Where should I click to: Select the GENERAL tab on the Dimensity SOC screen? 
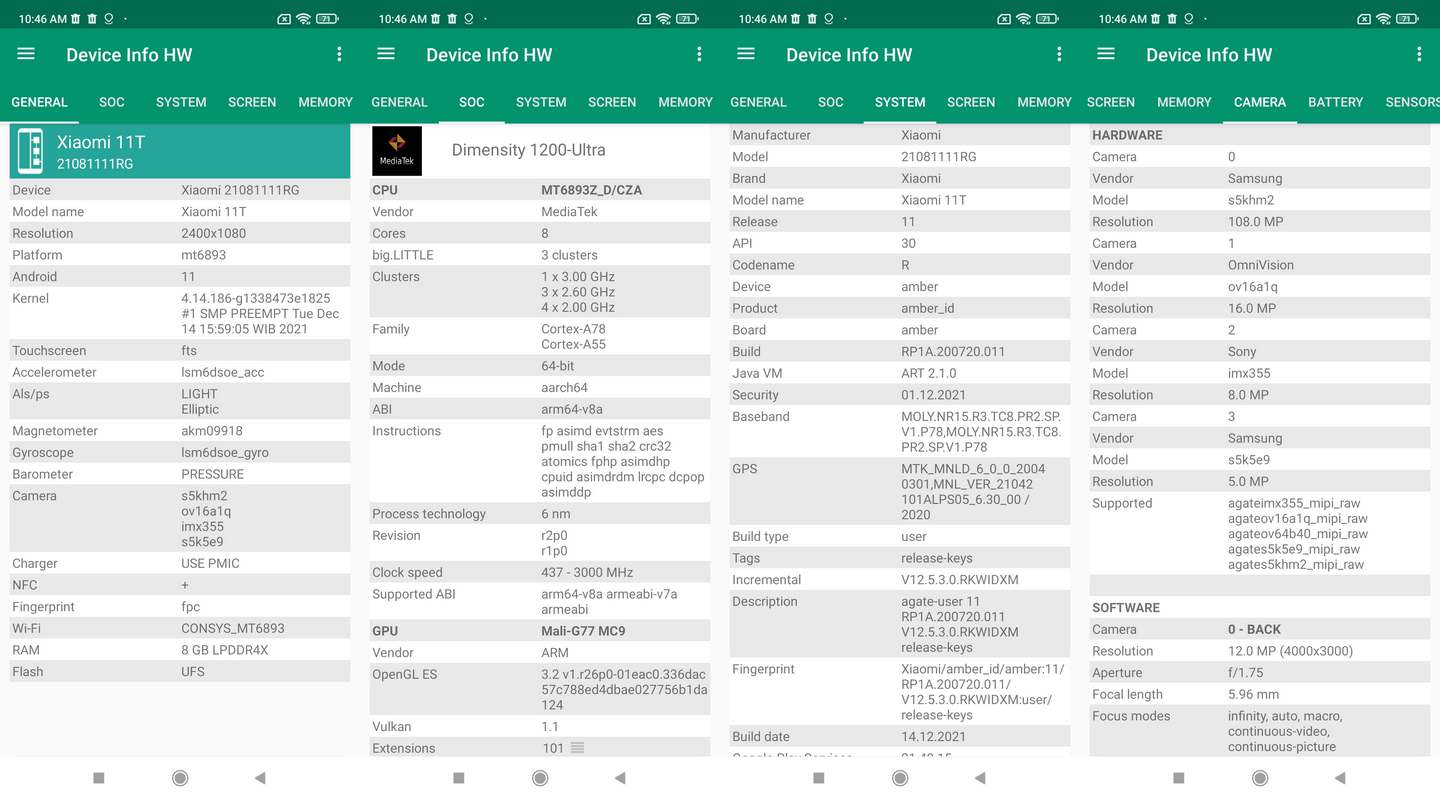(x=399, y=102)
